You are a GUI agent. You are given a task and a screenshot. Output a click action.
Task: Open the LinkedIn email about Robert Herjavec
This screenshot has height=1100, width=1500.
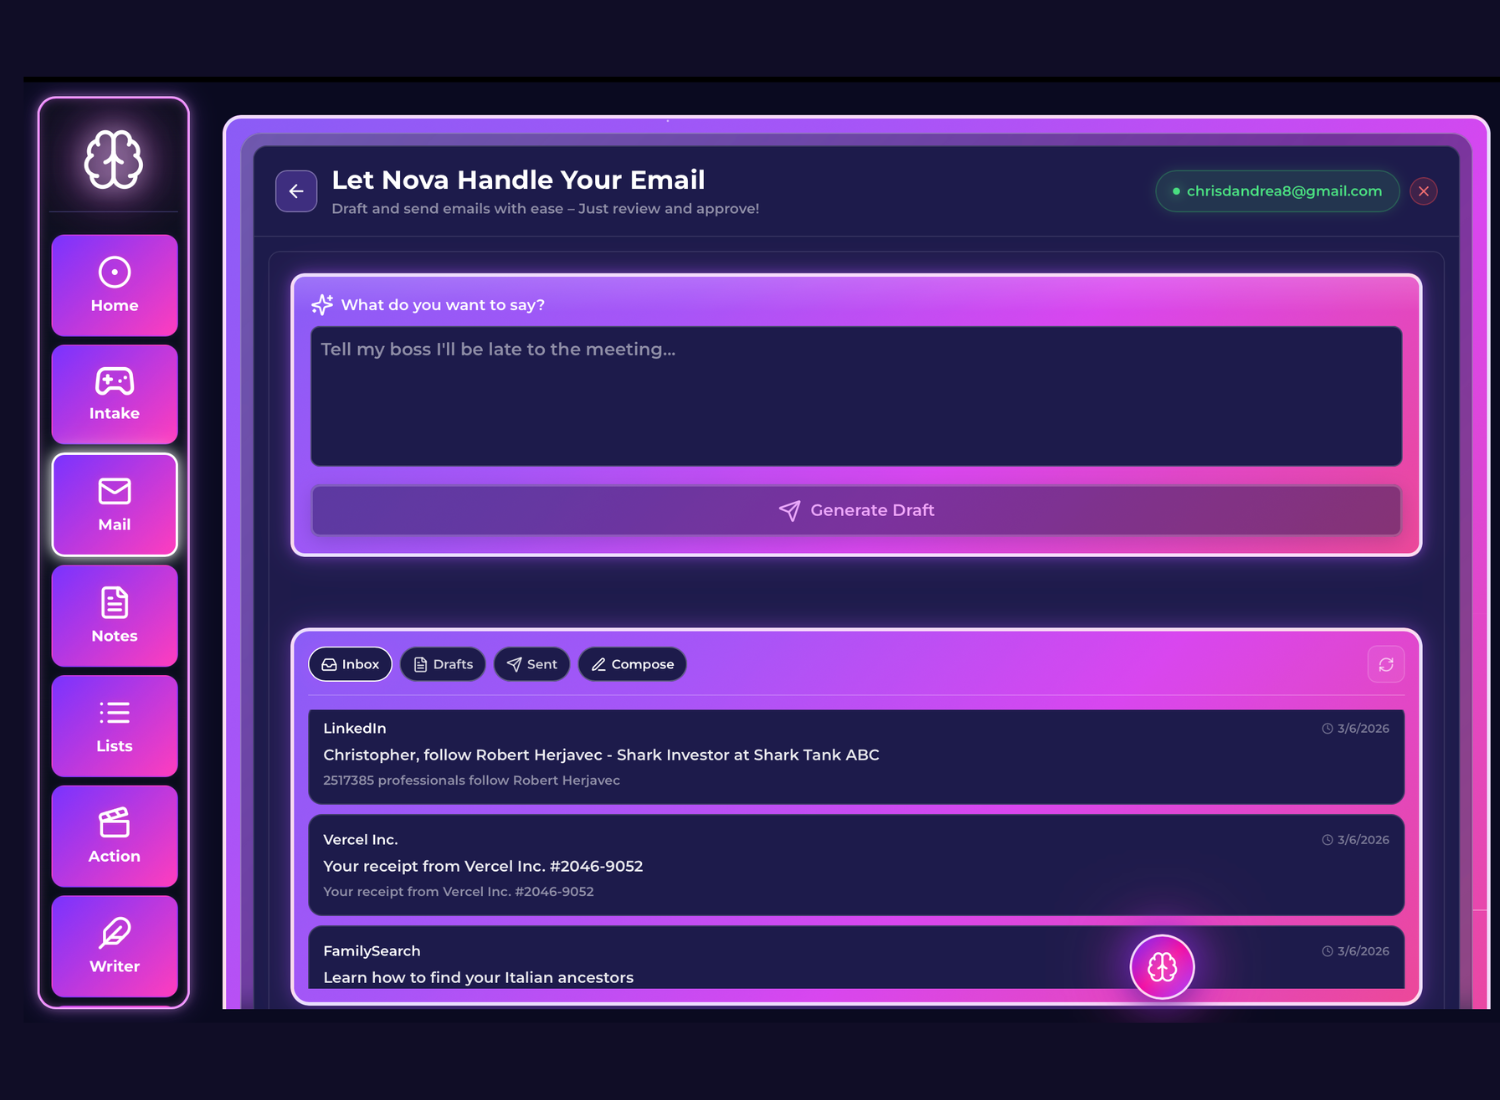(857, 755)
